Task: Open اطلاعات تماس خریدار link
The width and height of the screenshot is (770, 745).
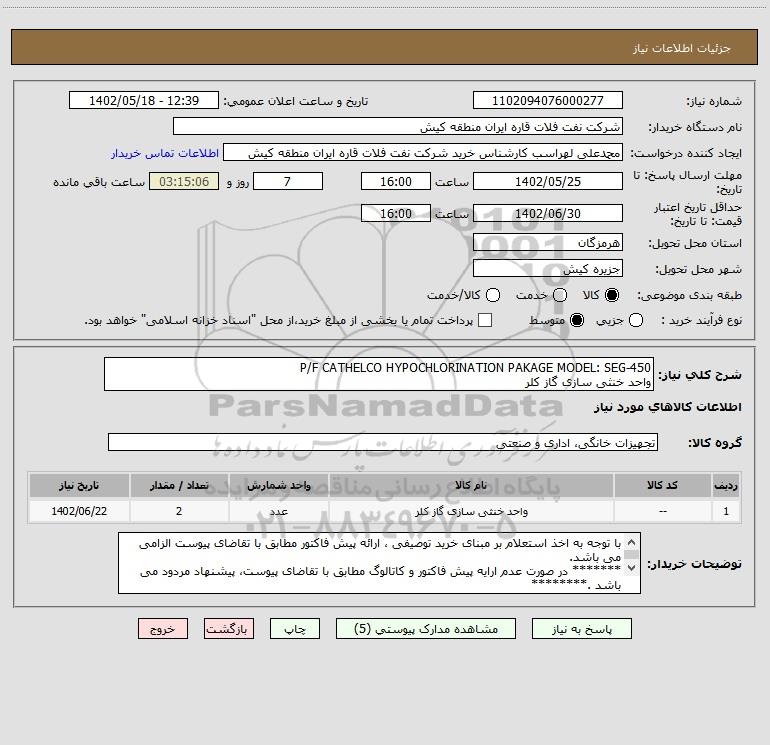Action: [165, 153]
